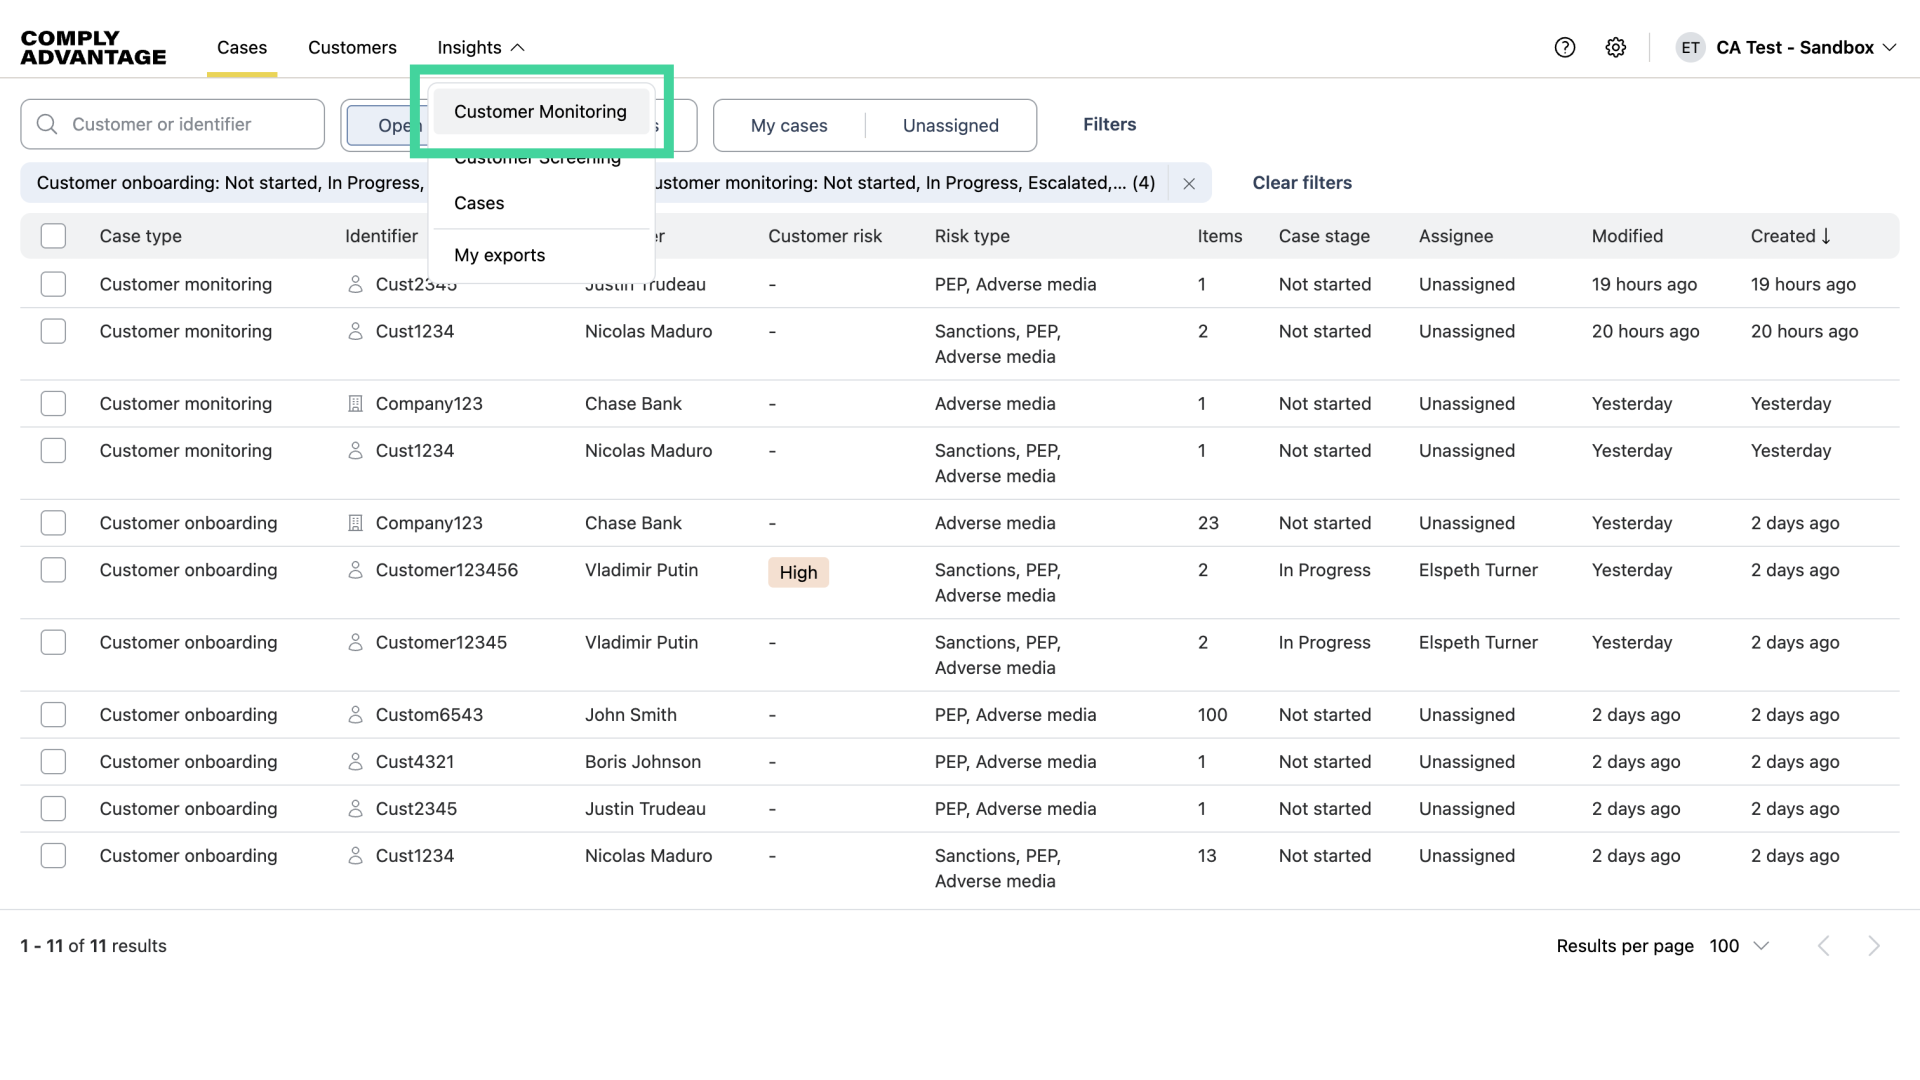Click the person icon beside Cust1234
This screenshot has height=1080, width=1920.
(356, 331)
